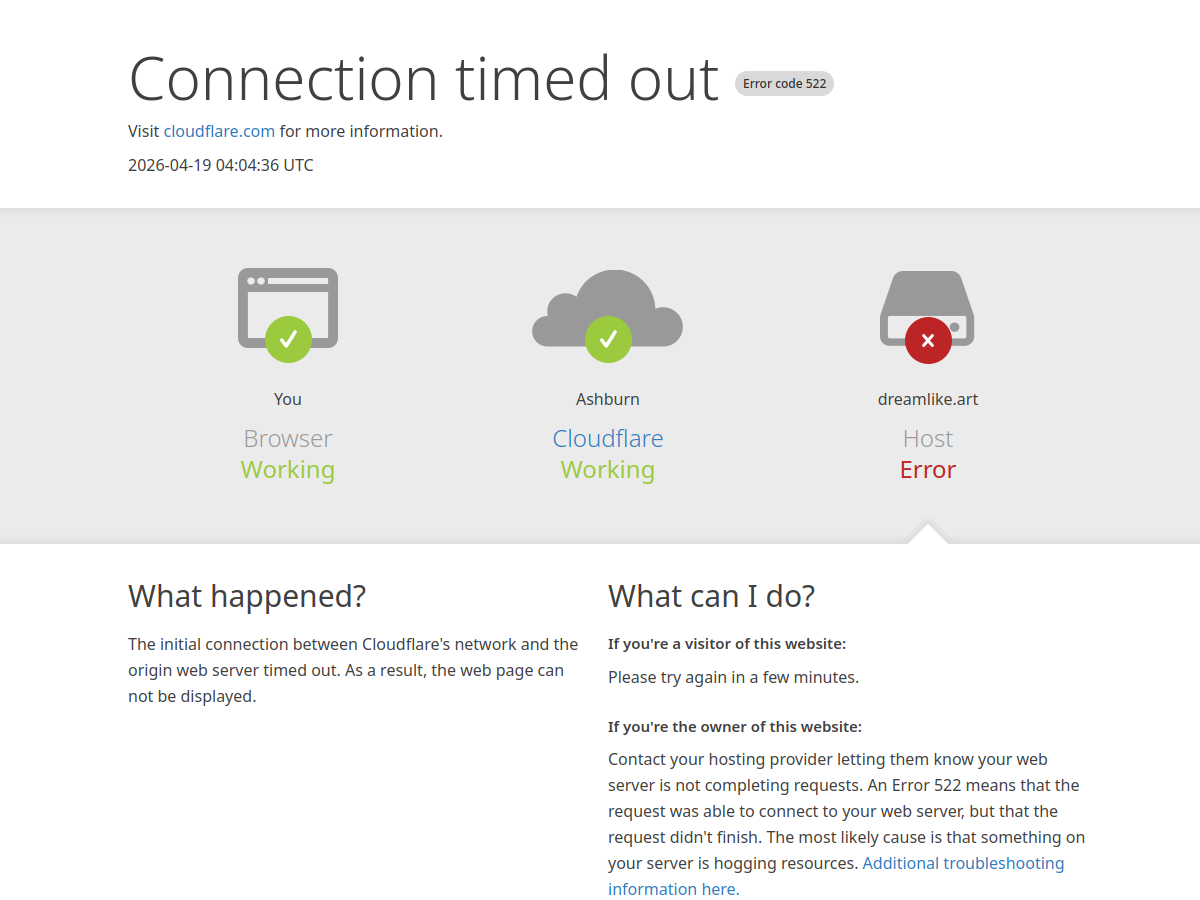Click the Working status under Browser
The image size is (1200, 900).
pyautogui.click(x=287, y=470)
